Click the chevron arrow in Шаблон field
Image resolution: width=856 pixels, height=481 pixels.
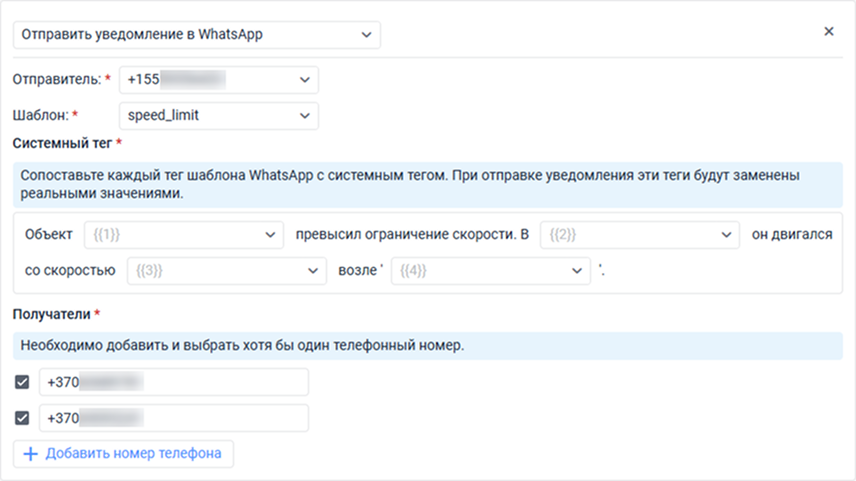pyautogui.click(x=304, y=116)
